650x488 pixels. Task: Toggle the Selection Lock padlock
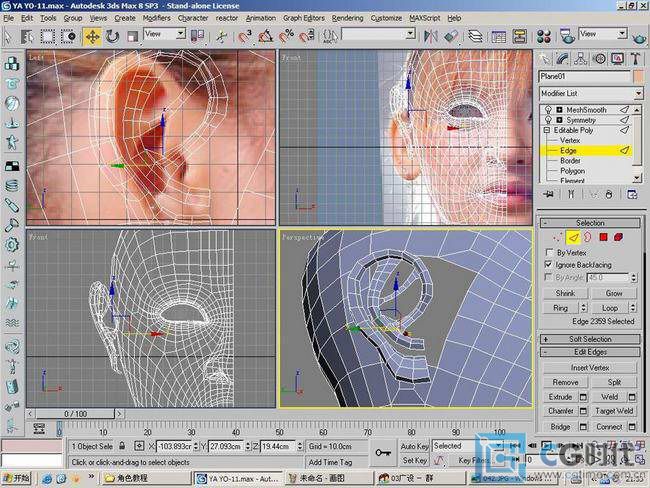[122, 446]
